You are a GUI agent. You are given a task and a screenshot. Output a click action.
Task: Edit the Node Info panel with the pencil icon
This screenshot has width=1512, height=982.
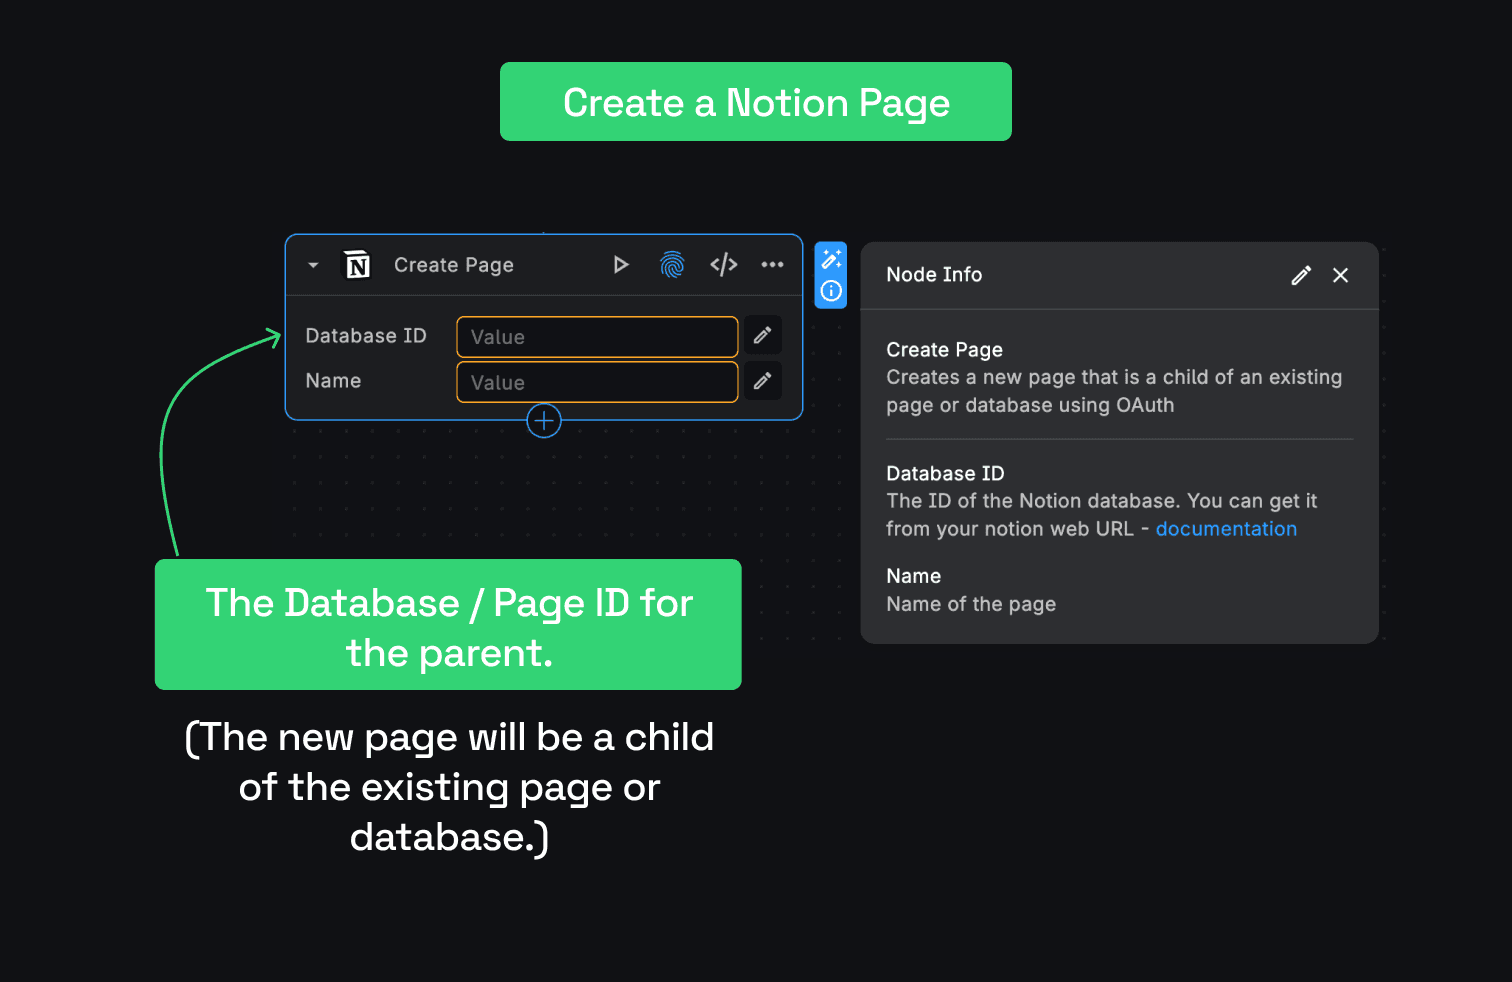pyautogui.click(x=1301, y=274)
